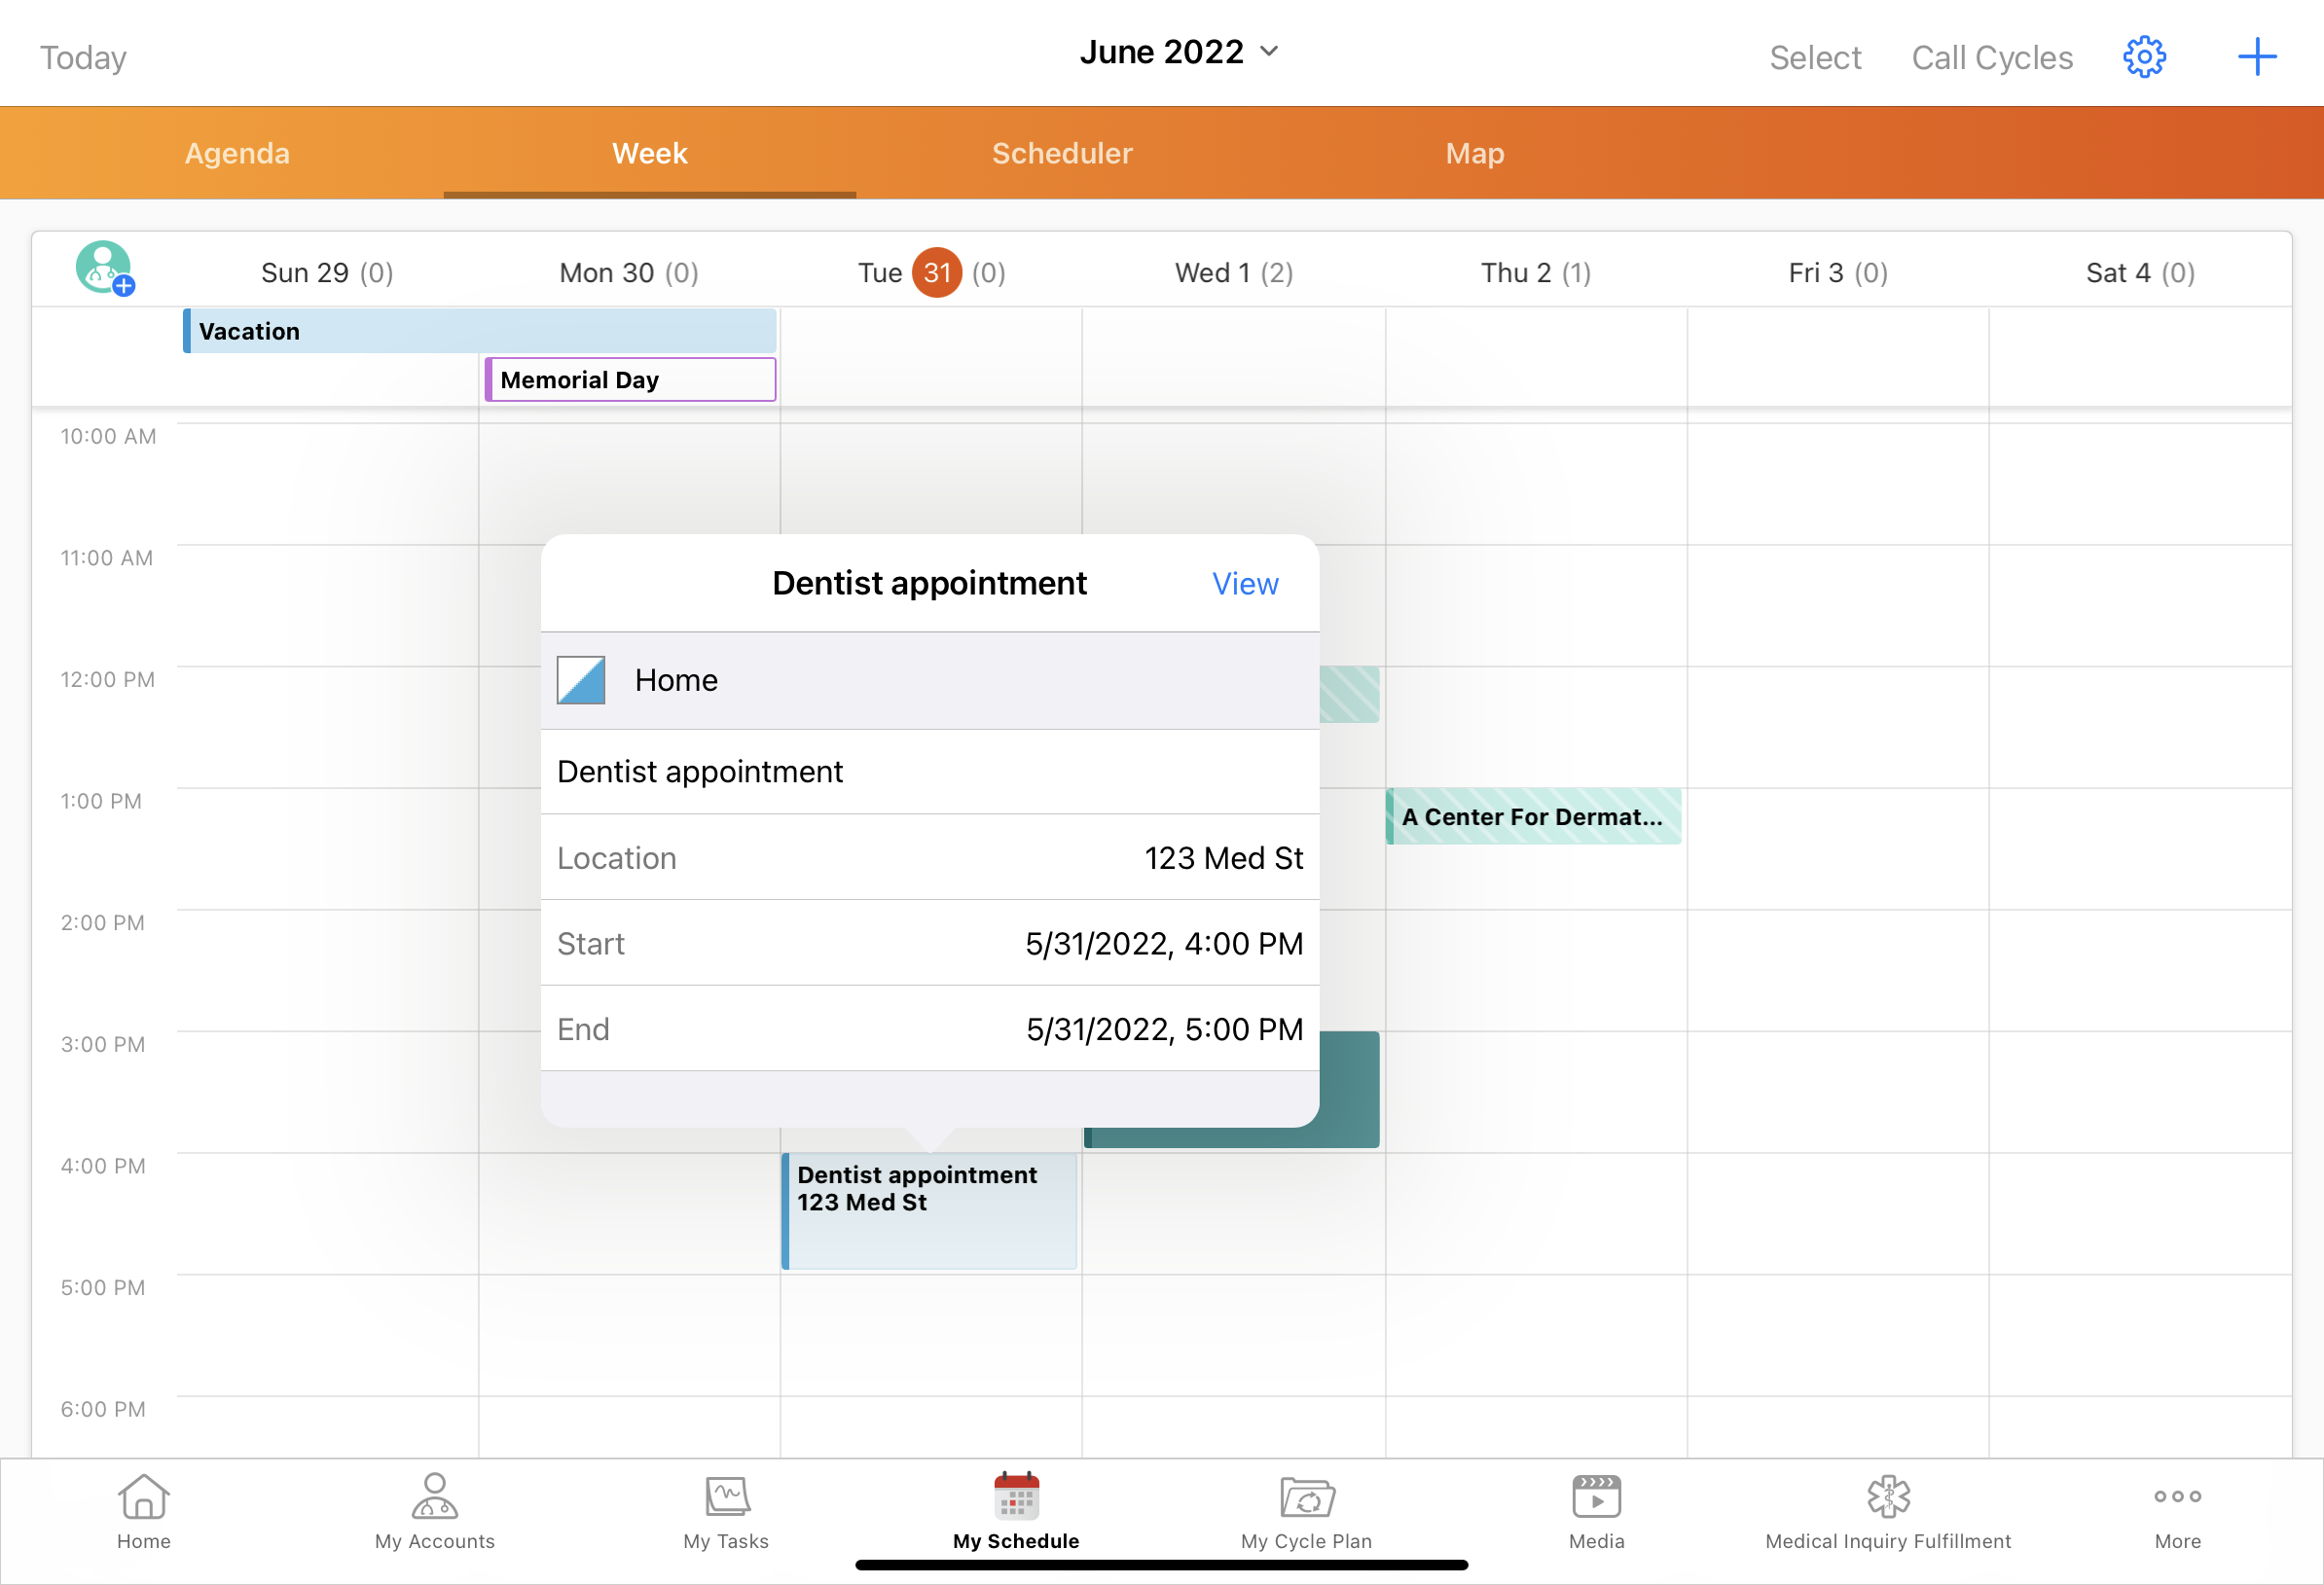Click the Home calendar color swatch
The image size is (2324, 1585).
[x=581, y=680]
